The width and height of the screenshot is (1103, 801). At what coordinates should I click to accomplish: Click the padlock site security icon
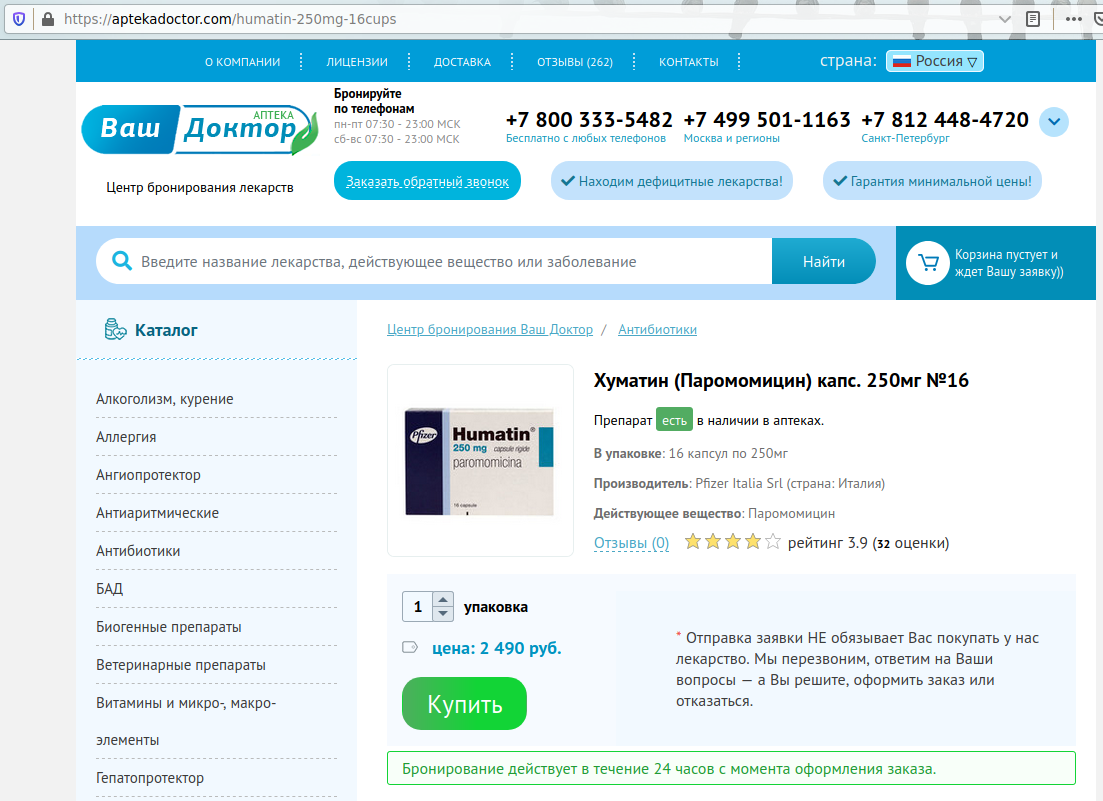[48, 19]
